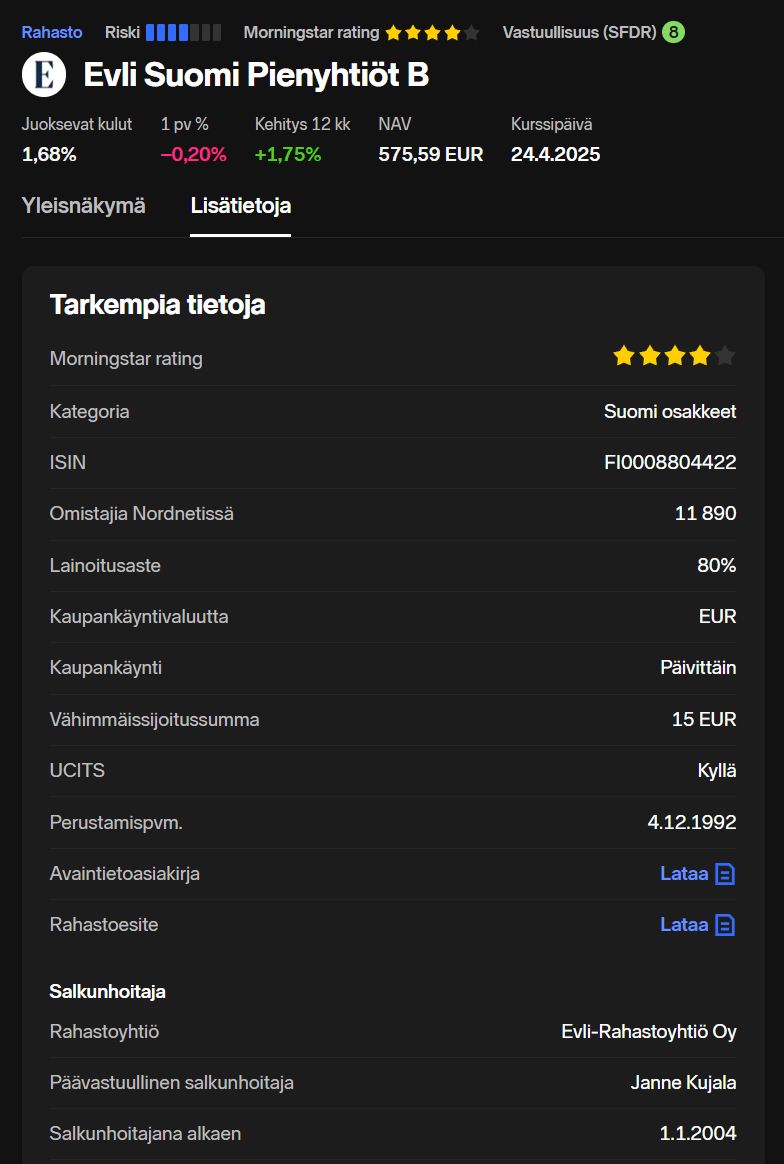Screen dimensions: 784x1164
Task: Click the document icon in the Avaintietoasiakirja row
Action: [725, 874]
